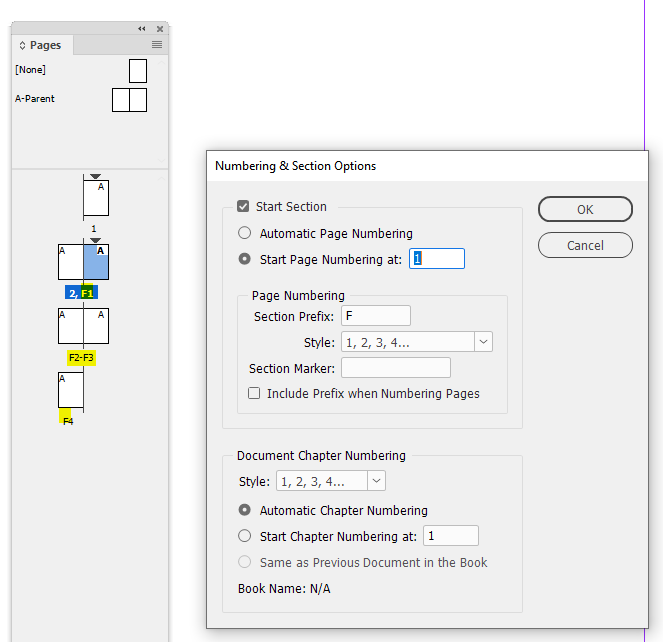Cycle the Pages panel tab view arrows
Screen dimensions: 663x642
pos(23,45)
